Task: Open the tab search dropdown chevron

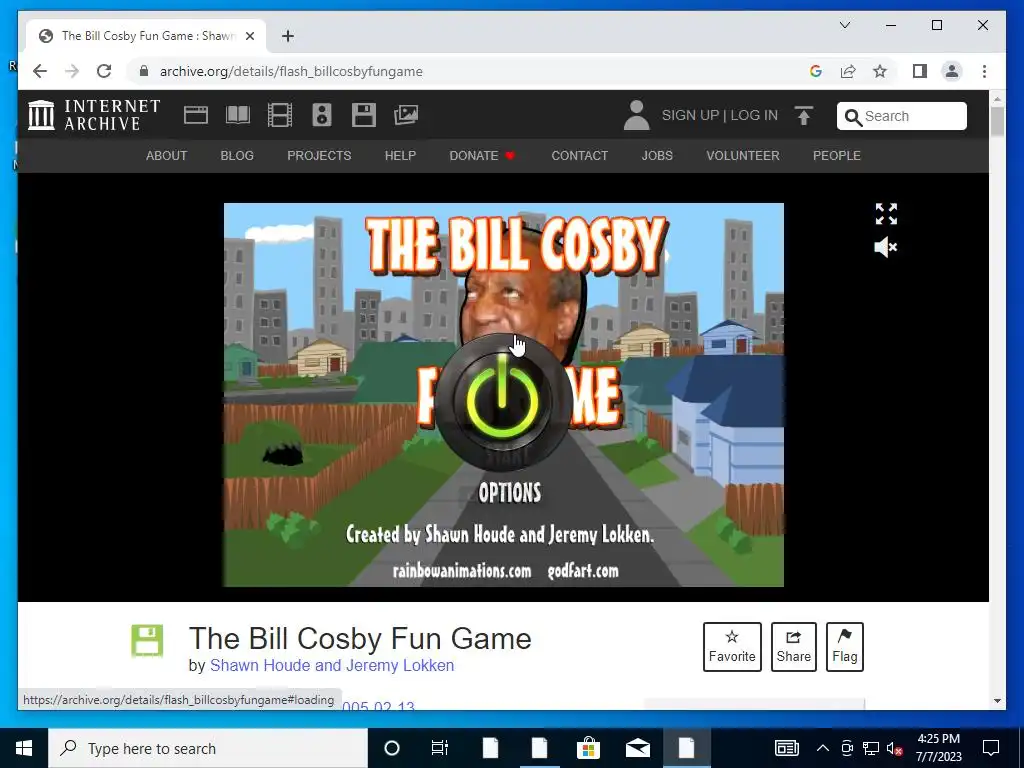Action: (844, 25)
